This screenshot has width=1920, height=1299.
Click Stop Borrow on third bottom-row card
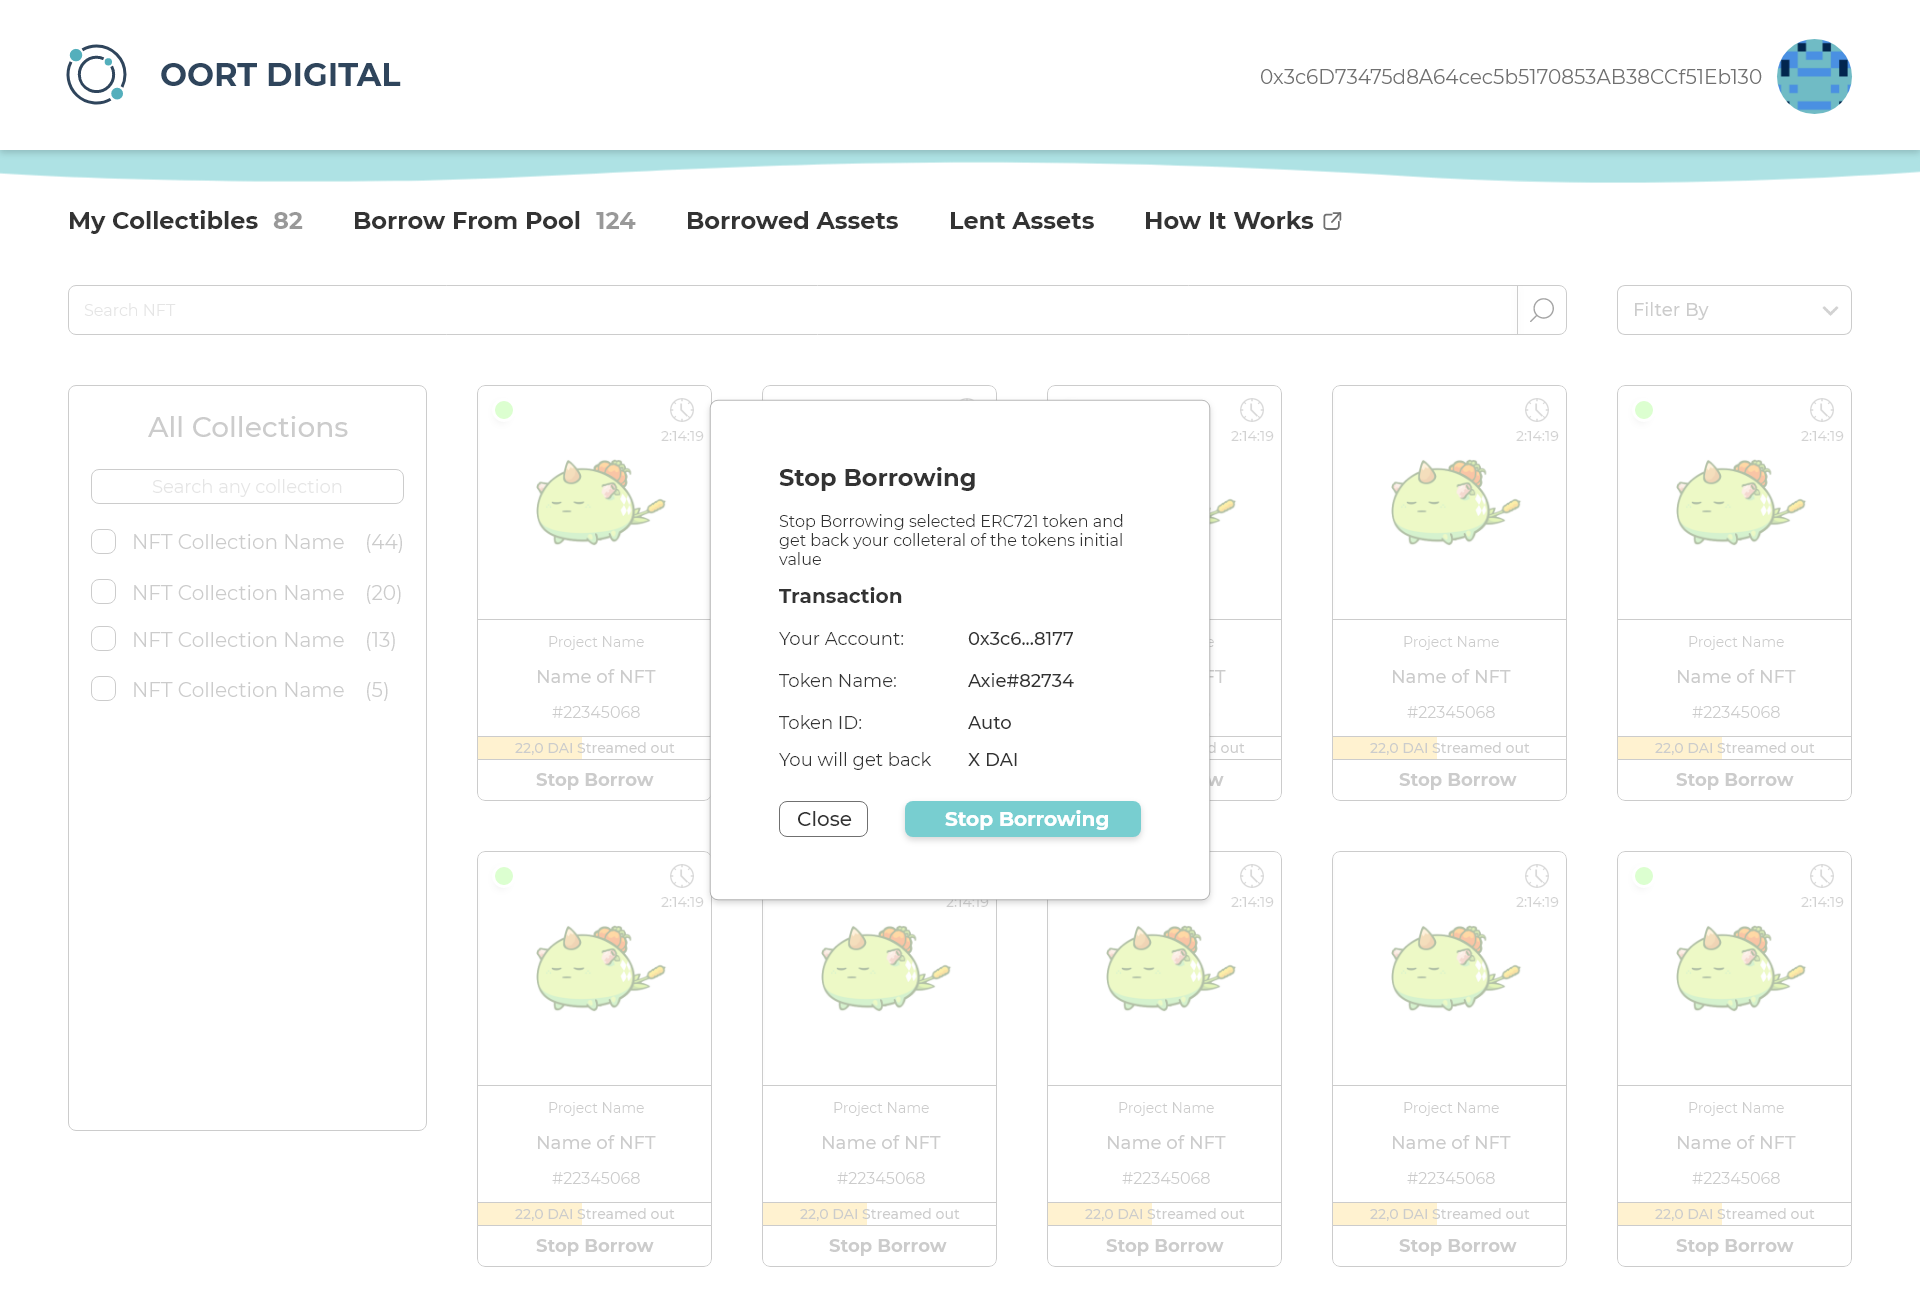click(x=1164, y=1246)
